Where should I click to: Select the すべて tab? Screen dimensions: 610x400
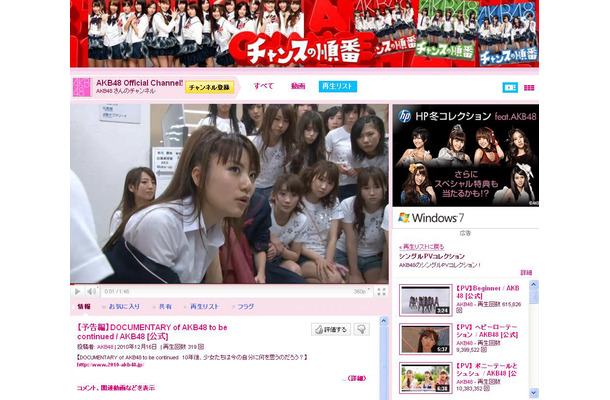(x=264, y=86)
